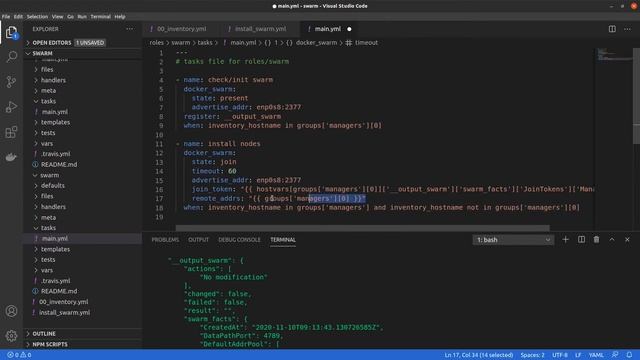Open the Accounts icon in activity bar
Screen dimensions: 640x360
(11, 311)
